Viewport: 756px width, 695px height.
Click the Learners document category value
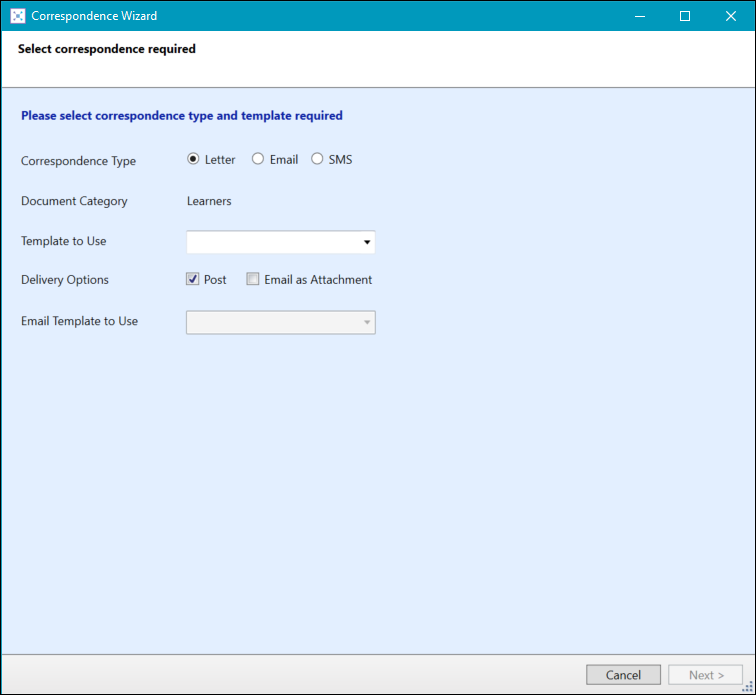209,201
